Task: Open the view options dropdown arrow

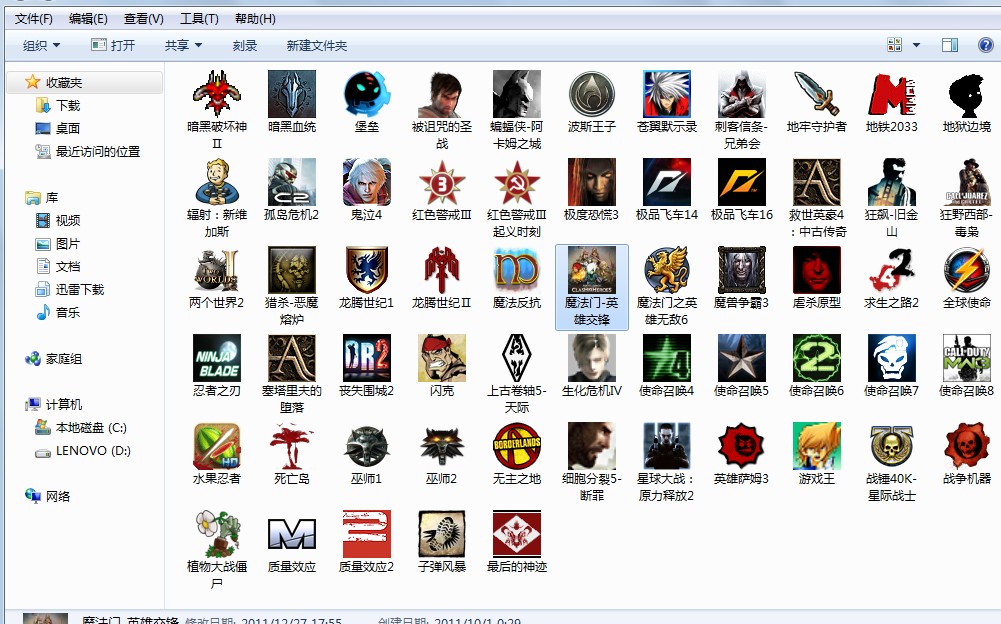Action: [x=916, y=45]
